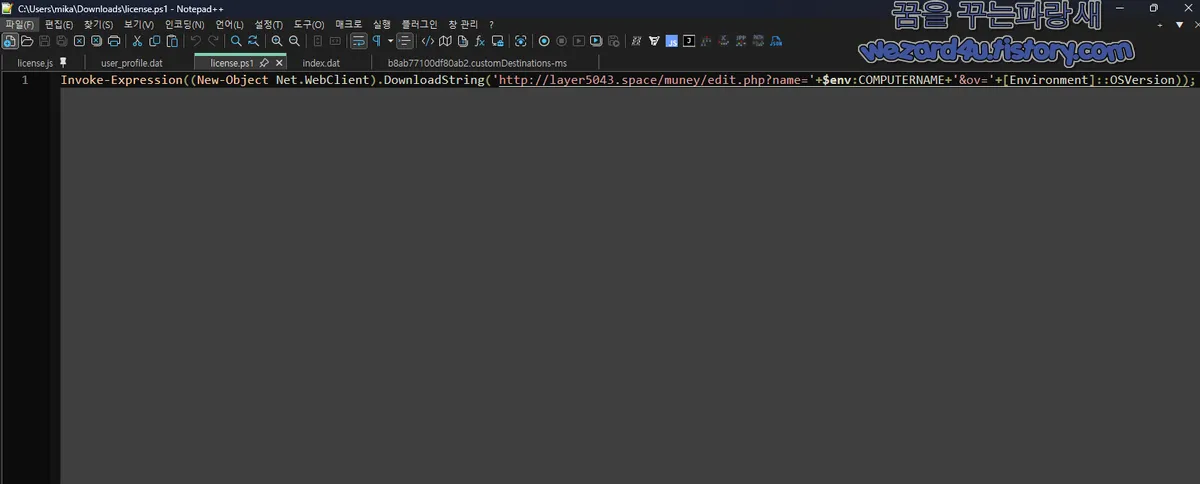This screenshot has height=484, width=1200.
Task: Switch to the user_profile.dat tab
Action: pyautogui.click(x=132, y=63)
